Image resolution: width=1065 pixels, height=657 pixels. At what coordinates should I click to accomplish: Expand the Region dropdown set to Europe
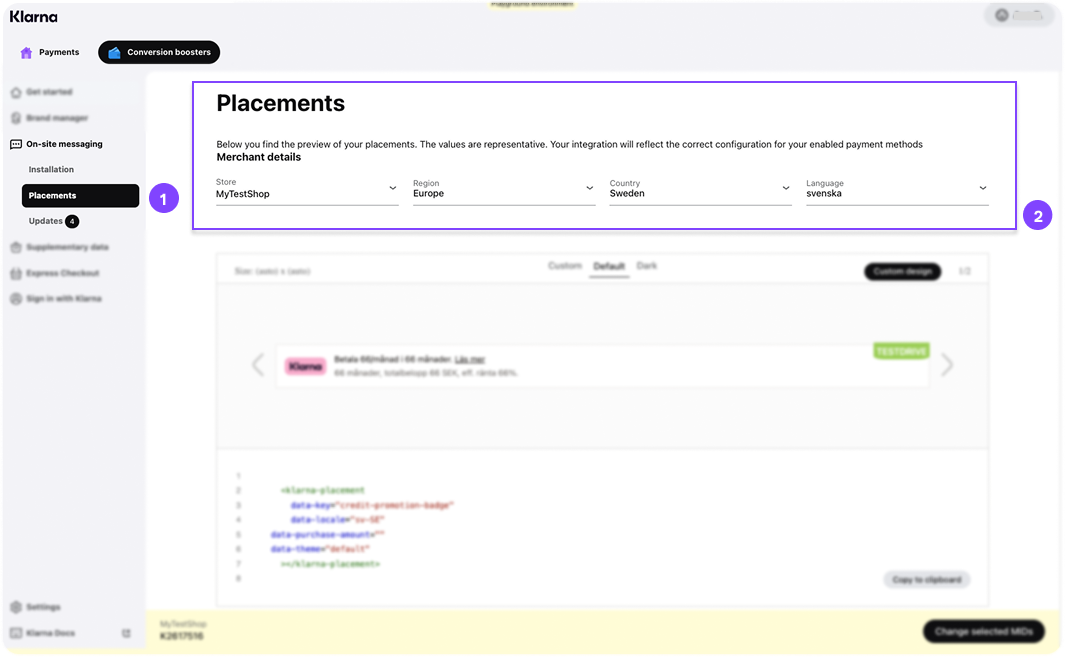pyautogui.click(x=504, y=189)
